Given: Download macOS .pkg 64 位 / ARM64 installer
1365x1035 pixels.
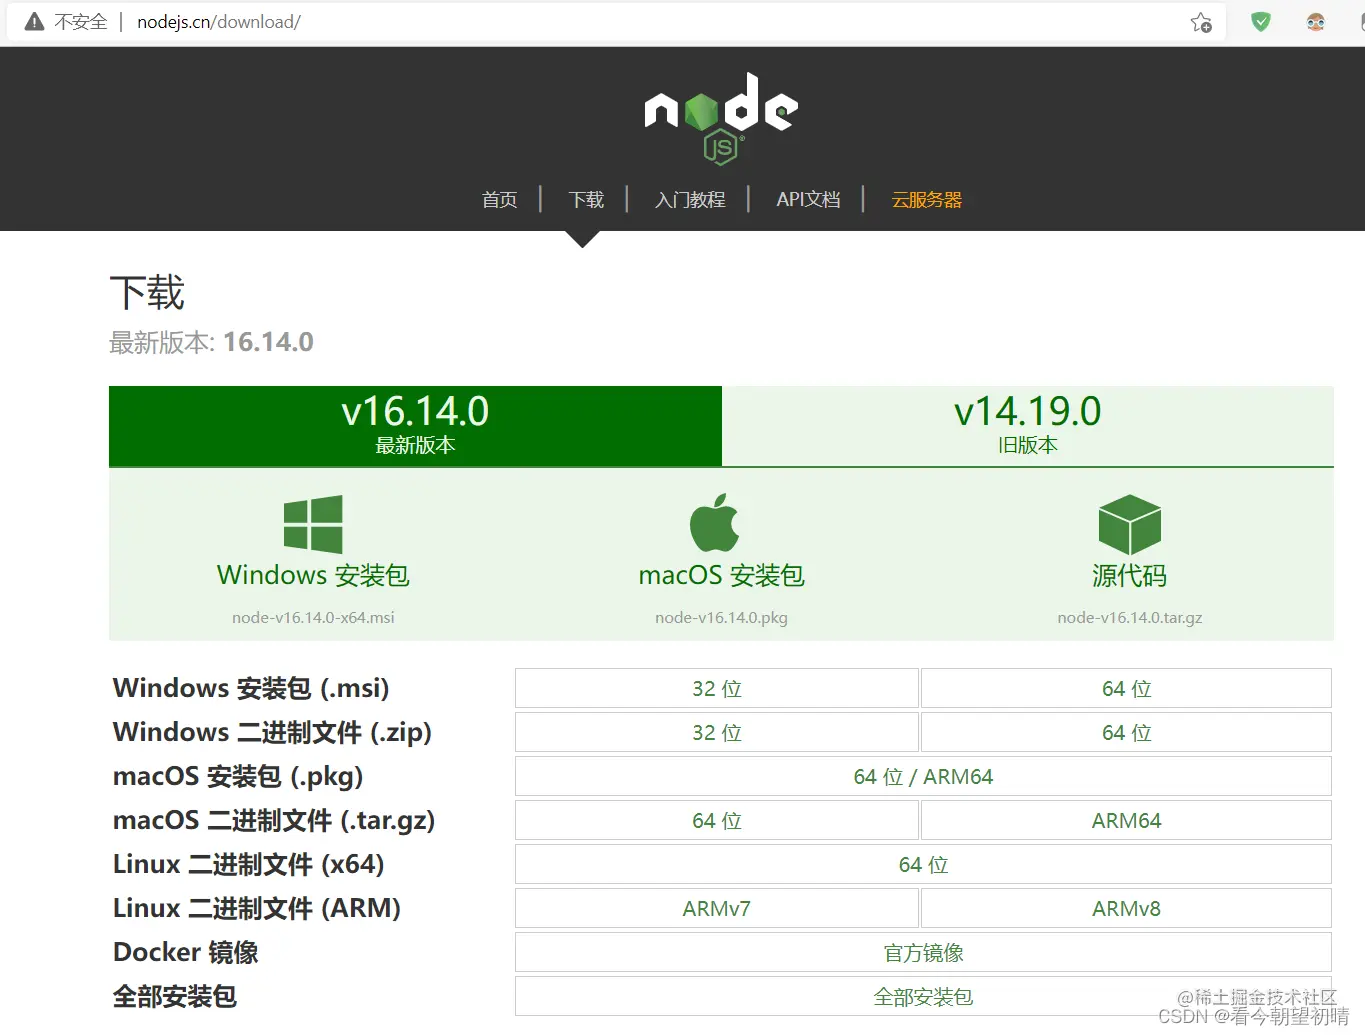Looking at the screenshot, I should [x=923, y=776].
